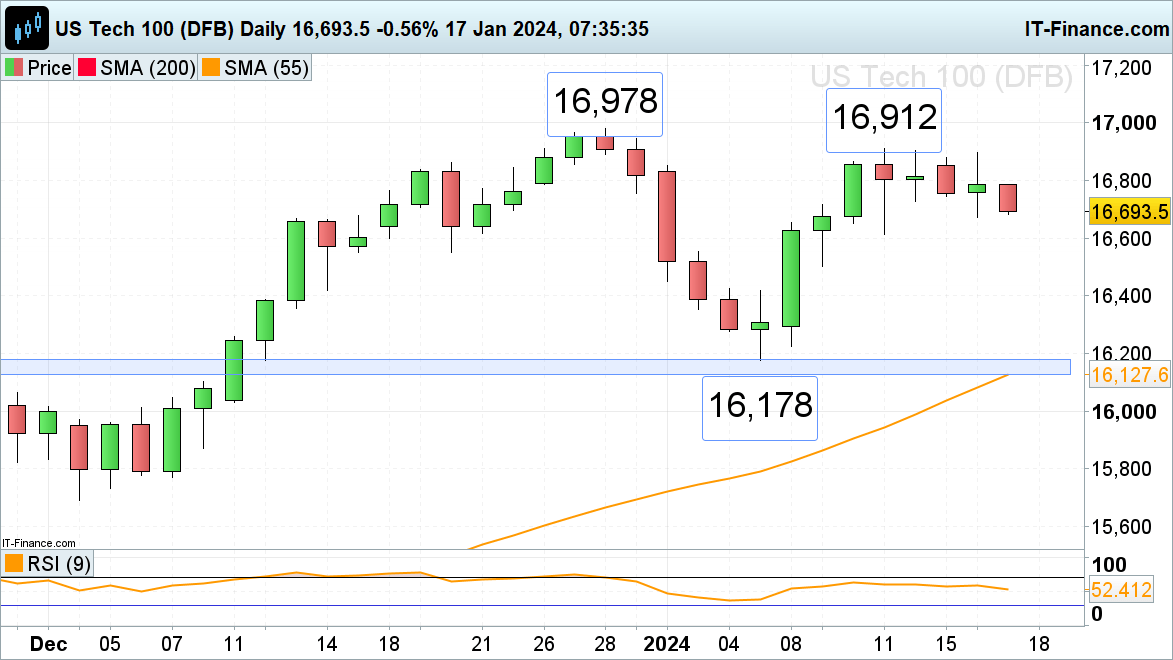
Task: Click the RSI value tag 52.412
Action: pos(1121,590)
